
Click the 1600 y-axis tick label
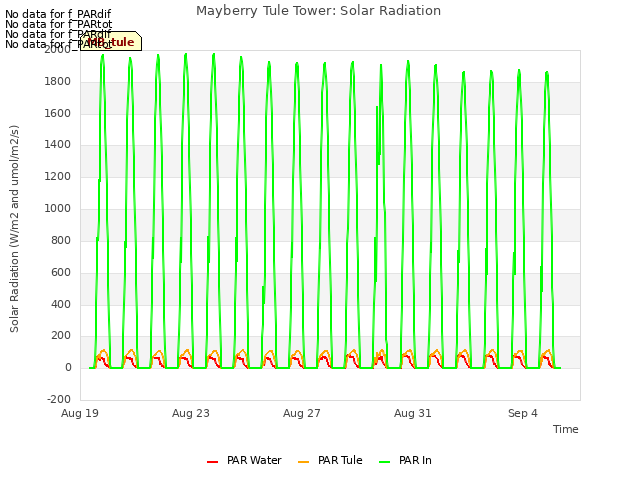click(x=58, y=113)
